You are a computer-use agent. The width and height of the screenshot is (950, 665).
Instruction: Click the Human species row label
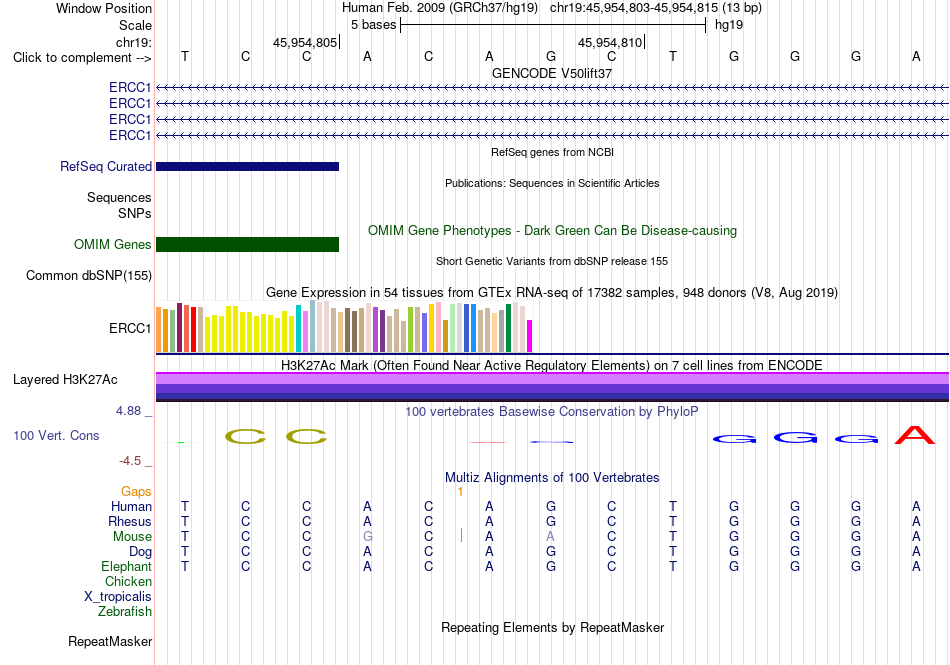[131, 506]
